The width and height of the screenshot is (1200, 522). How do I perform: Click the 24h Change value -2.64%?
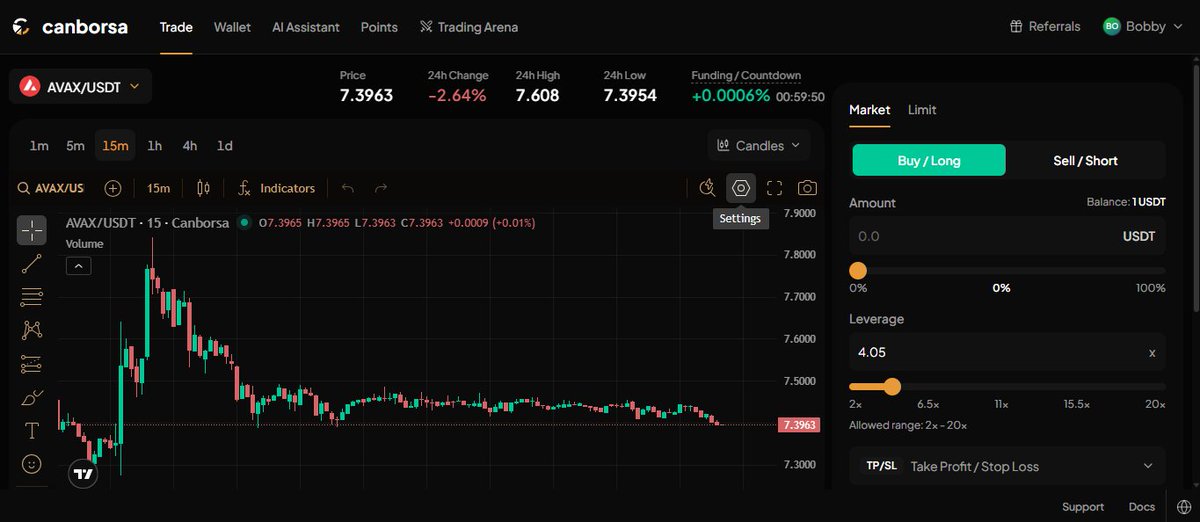coord(457,96)
